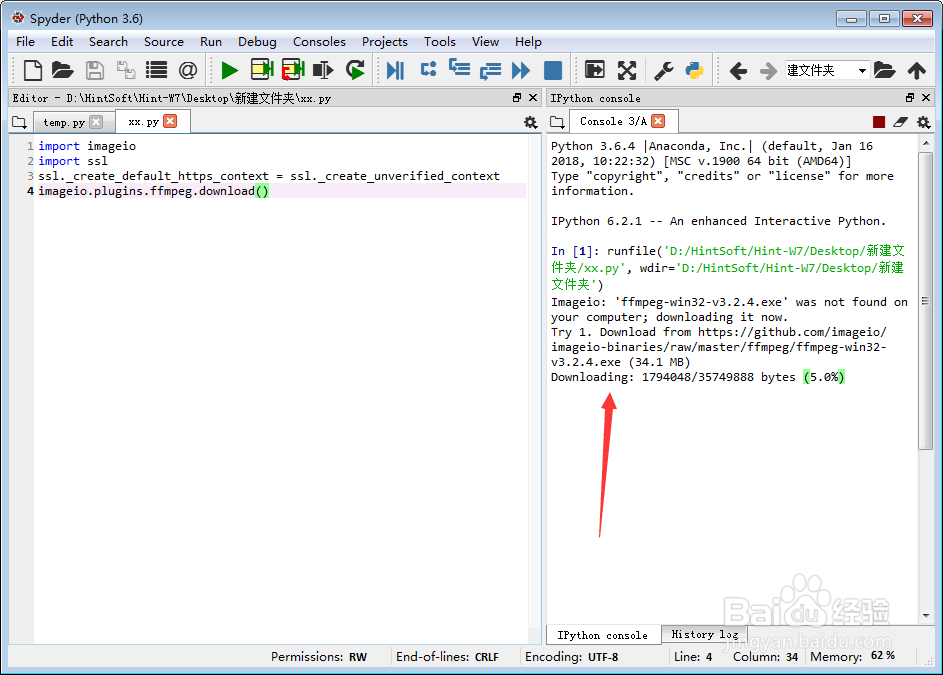Viewport: 943px width, 675px height.
Task: Open the Search menu
Action: pyautogui.click(x=108, y=42)
